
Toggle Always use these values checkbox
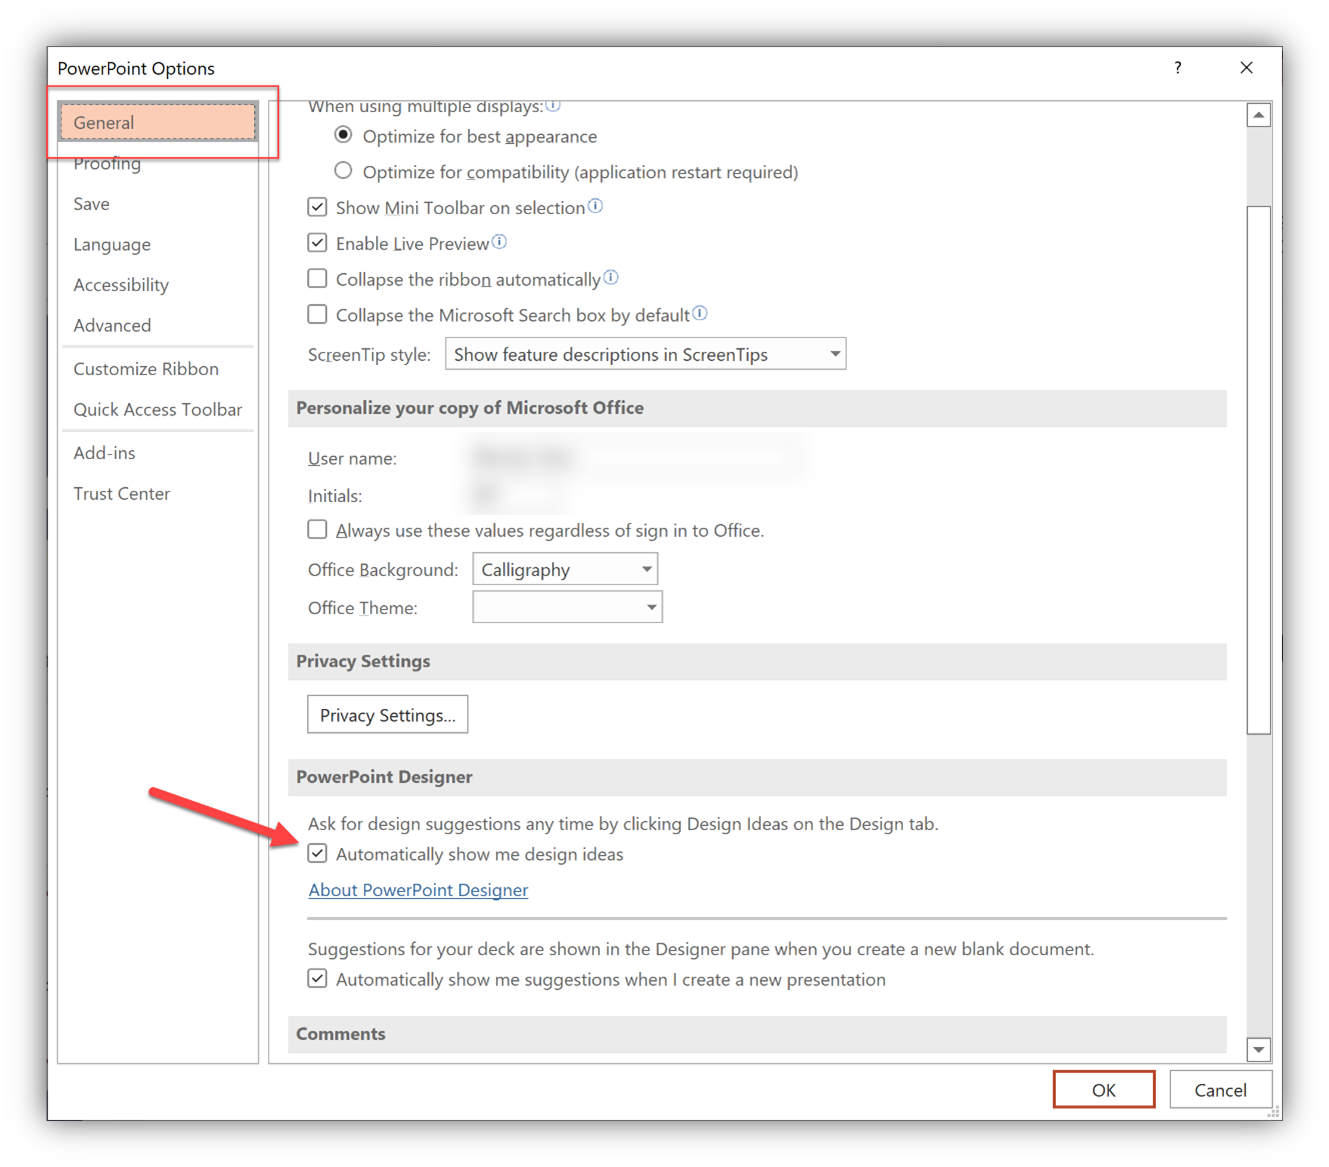pos(317,530)
